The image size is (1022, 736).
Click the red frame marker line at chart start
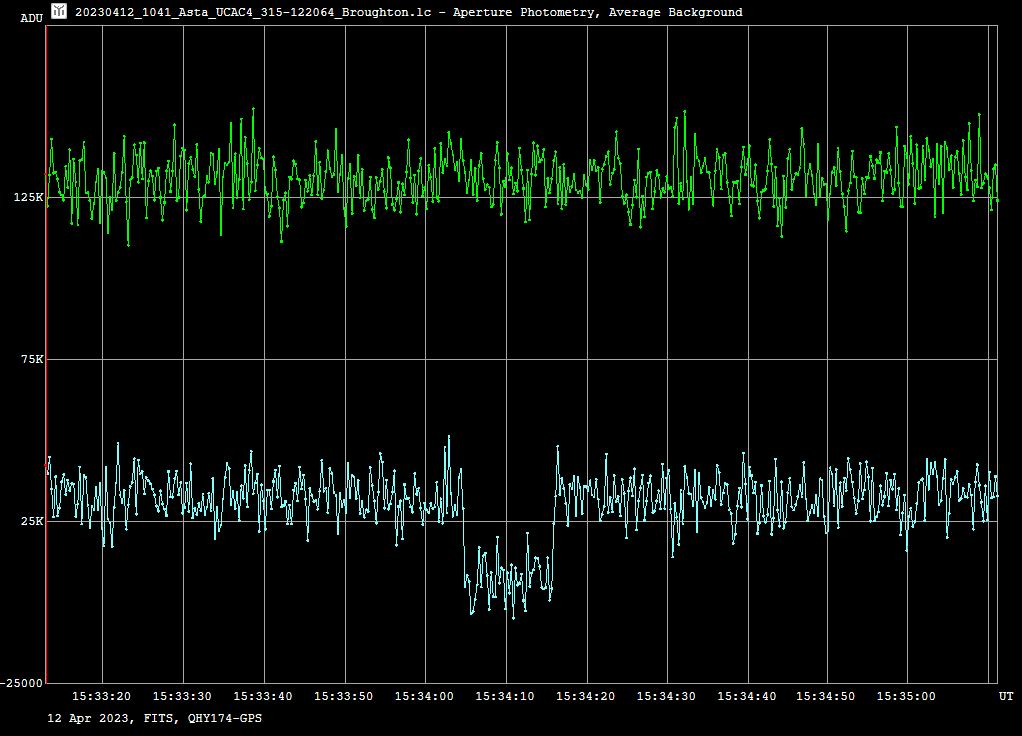46,354
